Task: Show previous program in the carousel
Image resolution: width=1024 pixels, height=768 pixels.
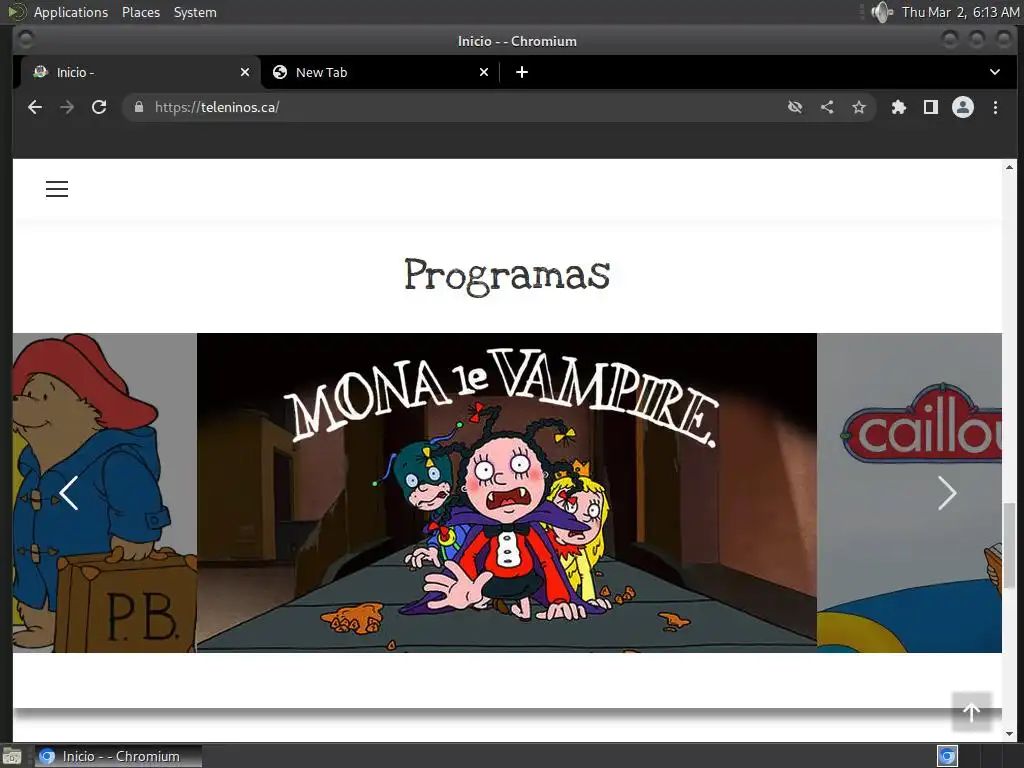Action: (69, 493)
